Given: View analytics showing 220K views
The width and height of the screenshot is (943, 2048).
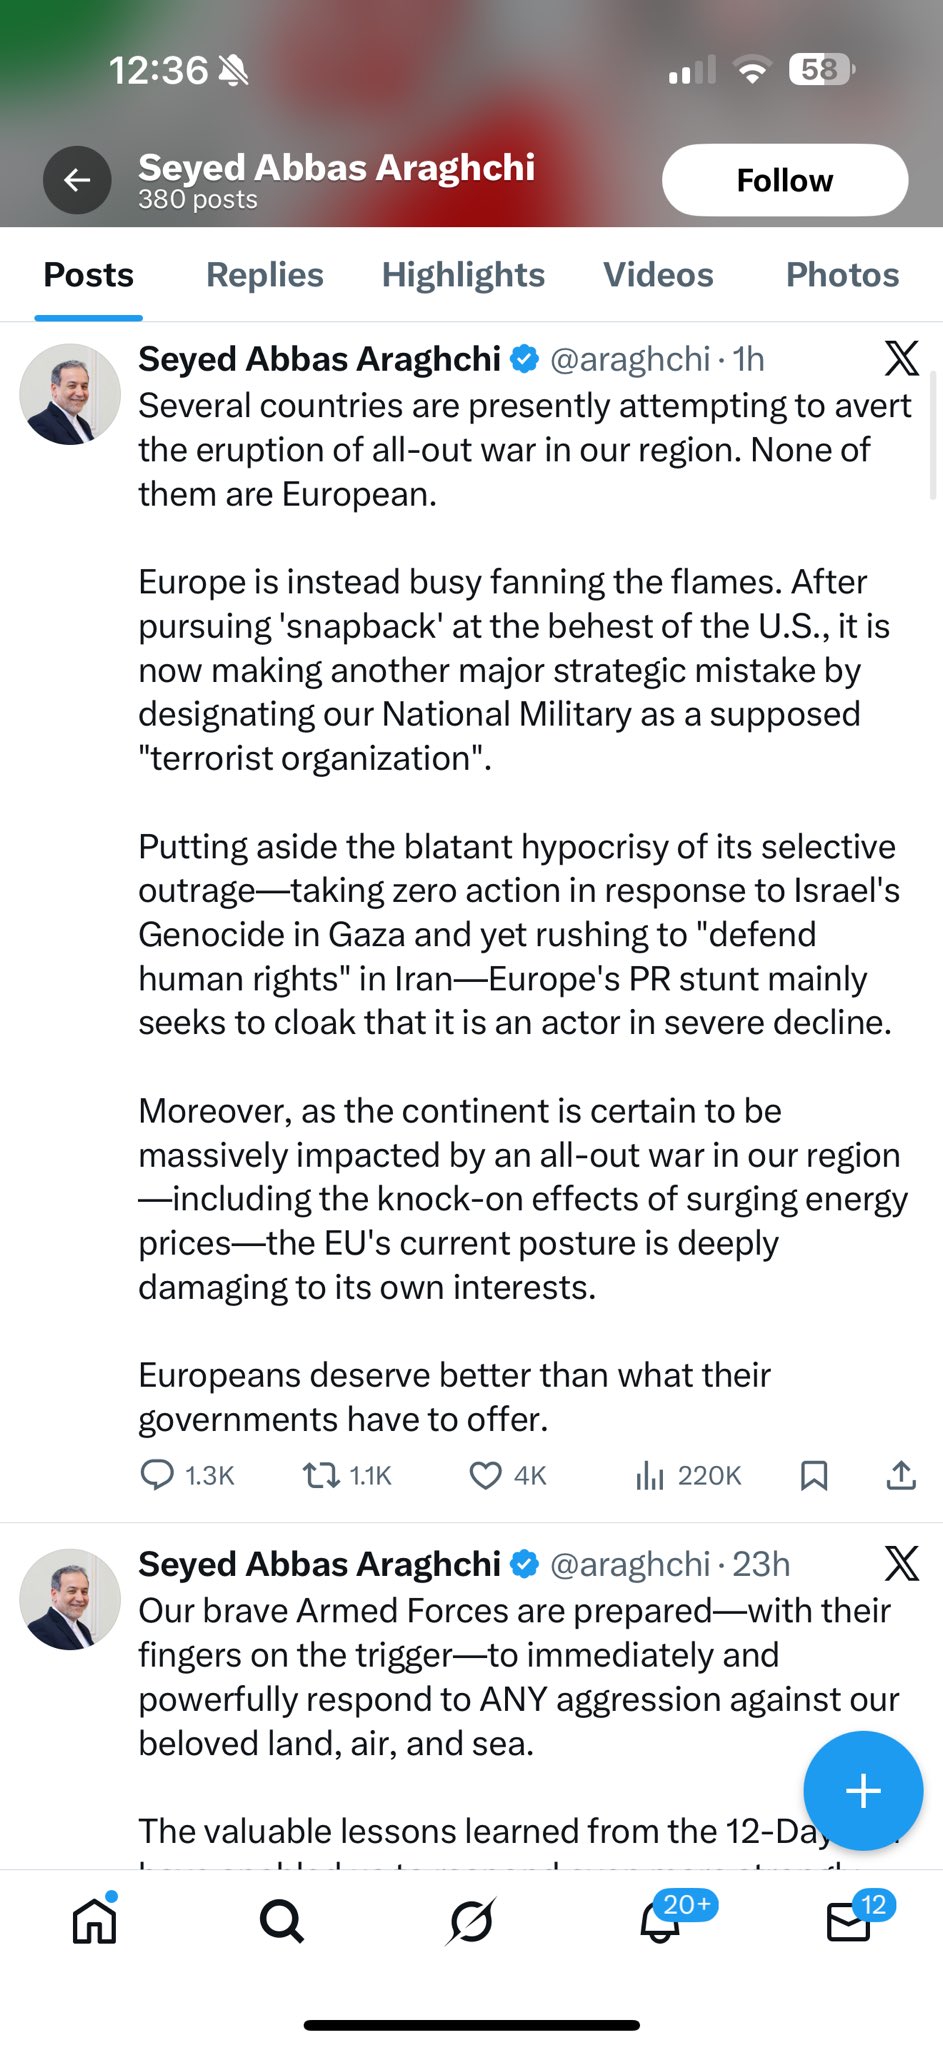Looking at the screenshot, I should tap(650, 1475).
